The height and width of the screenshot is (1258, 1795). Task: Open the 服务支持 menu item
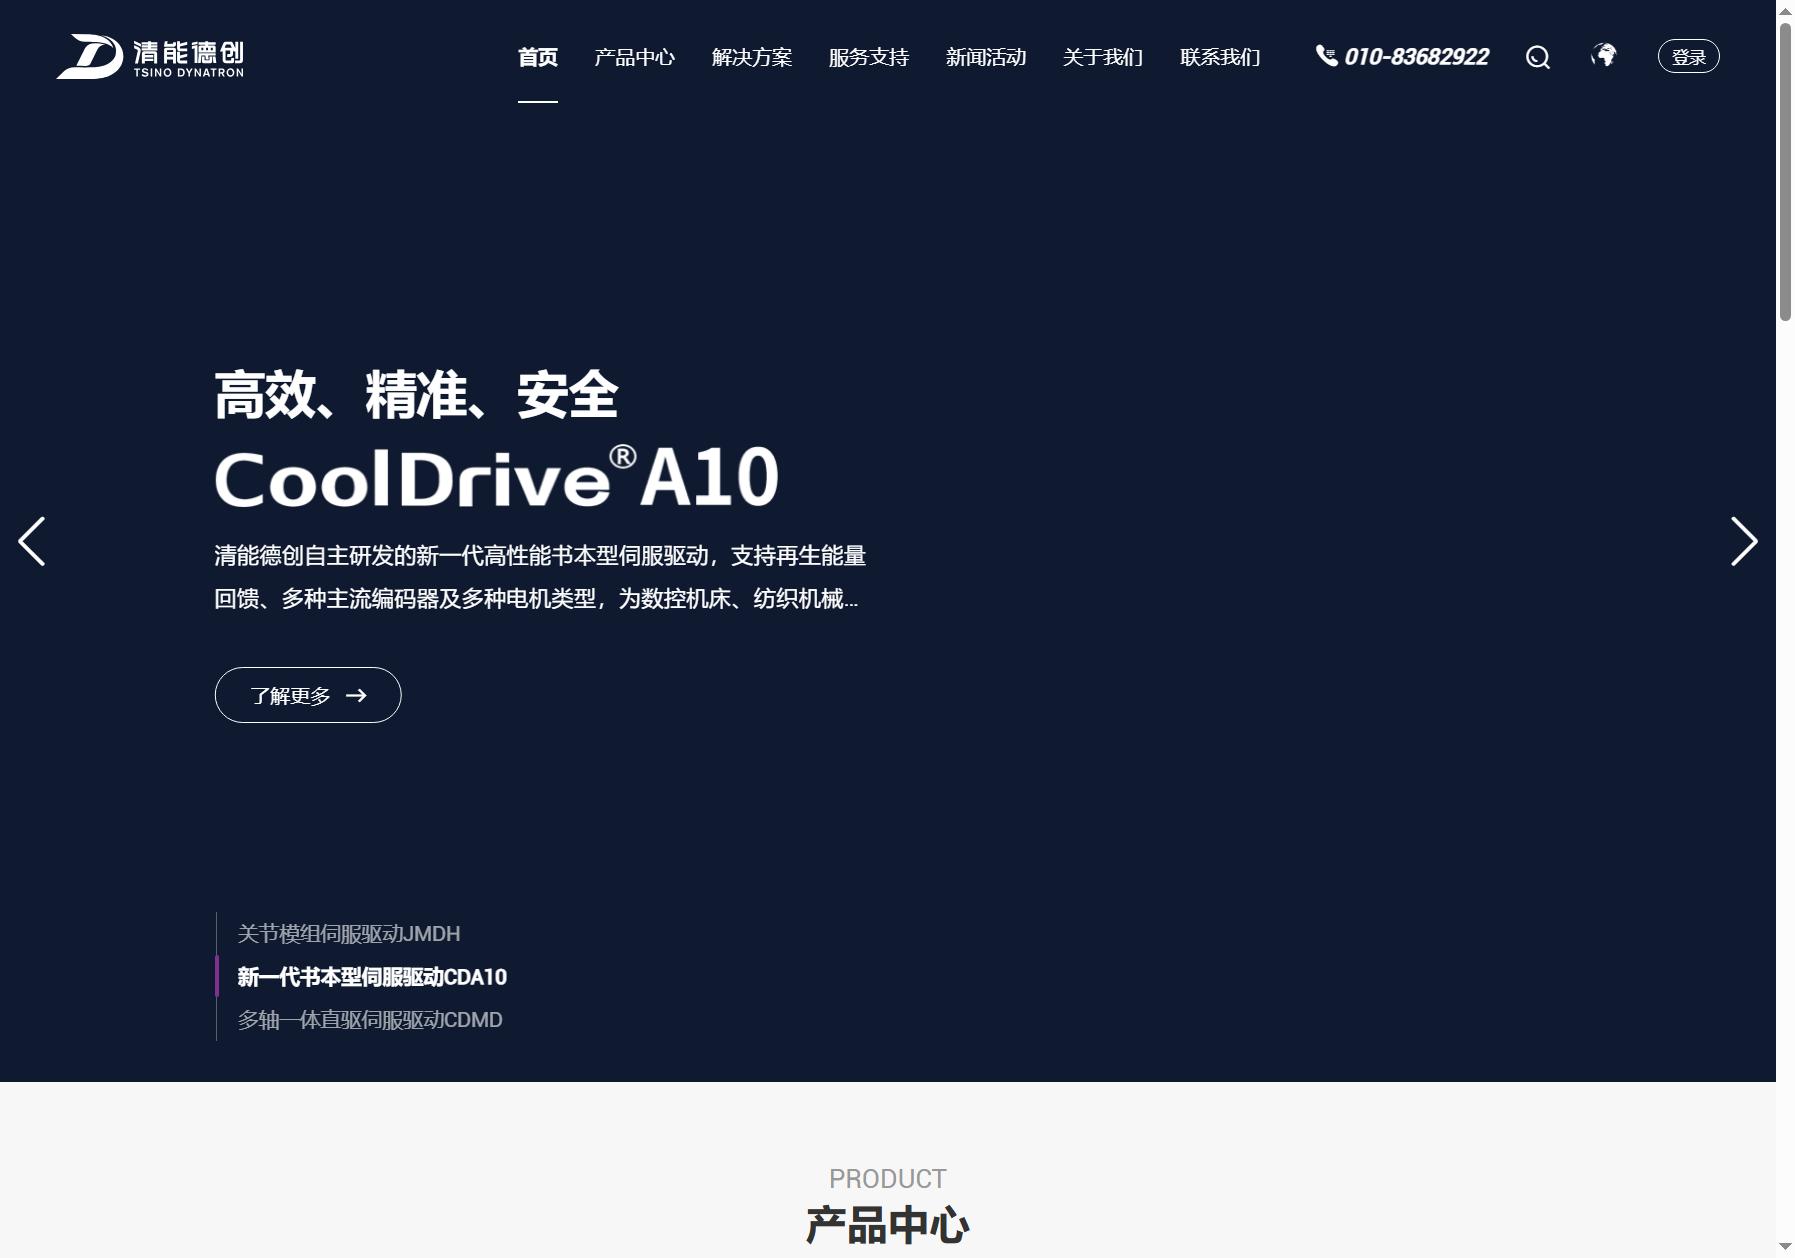tap(869, 57)
